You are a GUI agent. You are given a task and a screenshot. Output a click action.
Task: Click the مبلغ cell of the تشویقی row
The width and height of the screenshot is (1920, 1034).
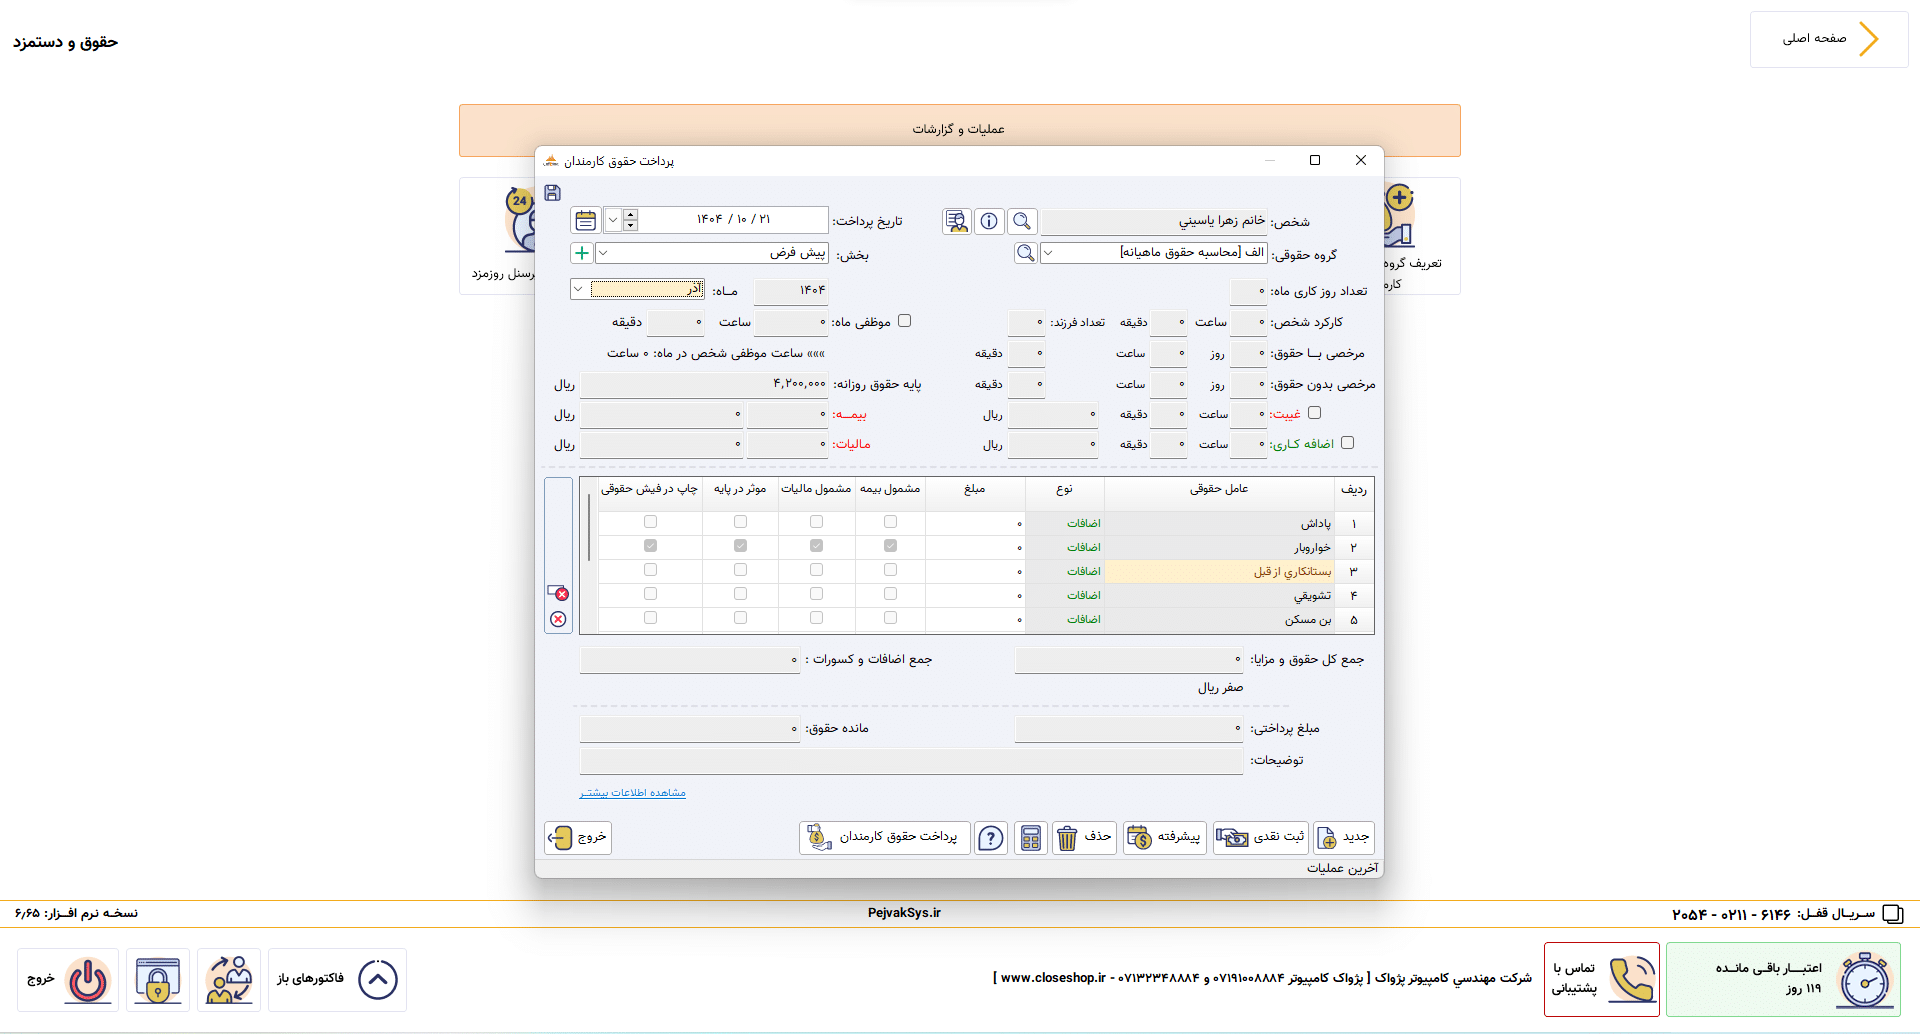975,595
